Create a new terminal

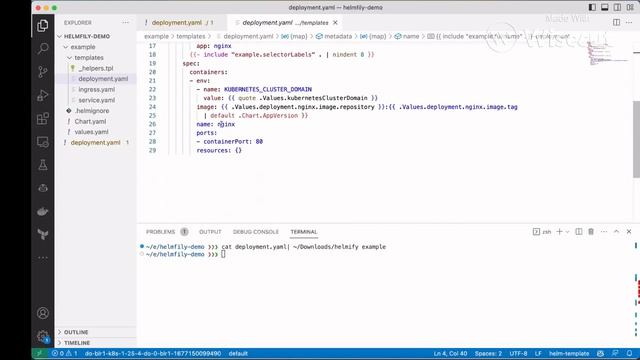click(559, 231)
